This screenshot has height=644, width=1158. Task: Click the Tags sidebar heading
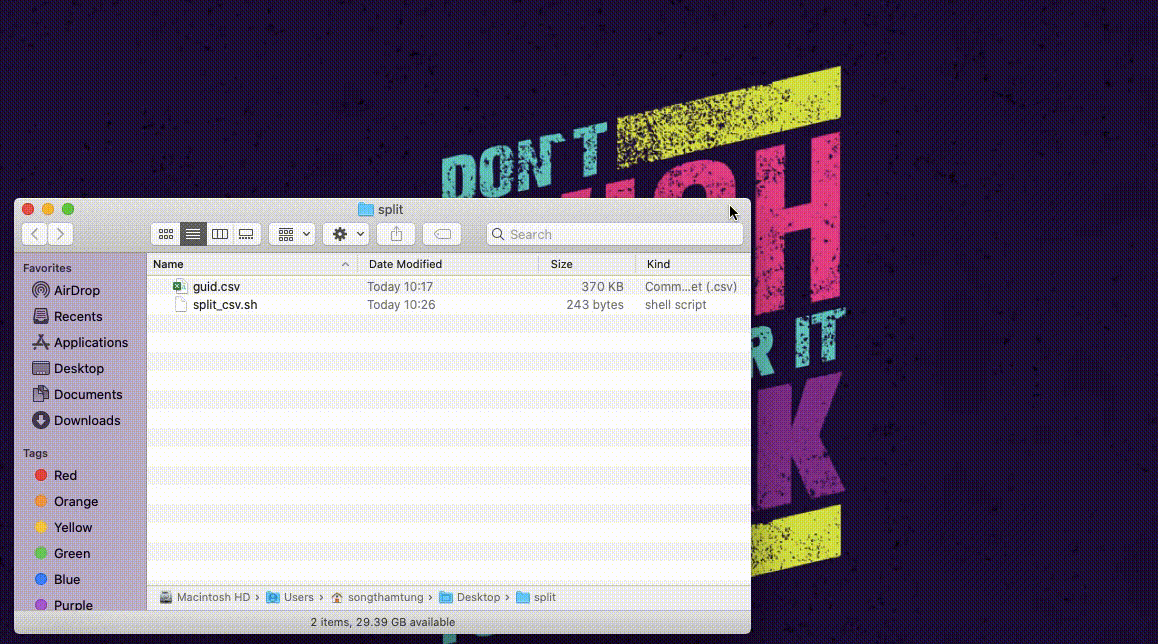click(35, 453)
